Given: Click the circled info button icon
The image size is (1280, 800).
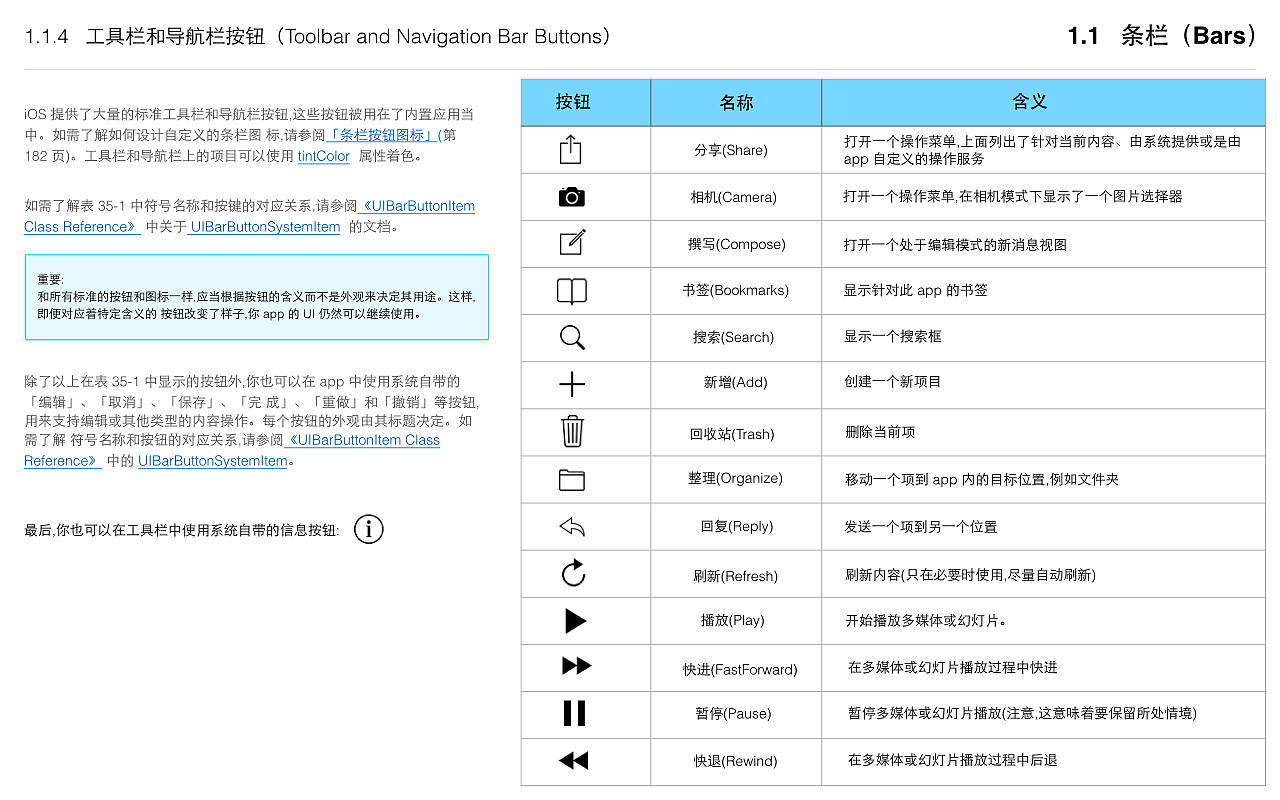Looking at the screenshot, I should (368, 529).
